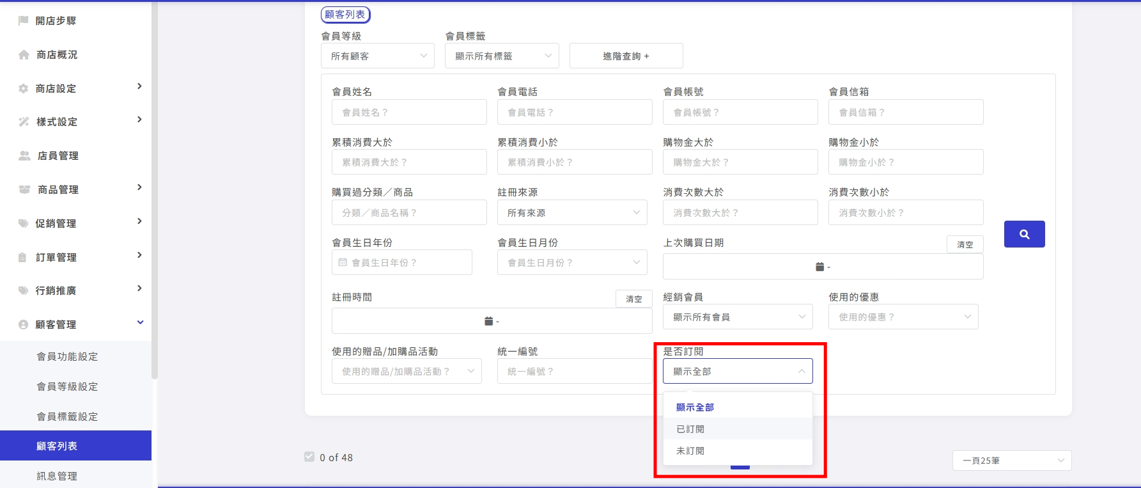Click calendar icon in 會員生日年份 field
Screen dimensions: 1141x488
point(343,262)
